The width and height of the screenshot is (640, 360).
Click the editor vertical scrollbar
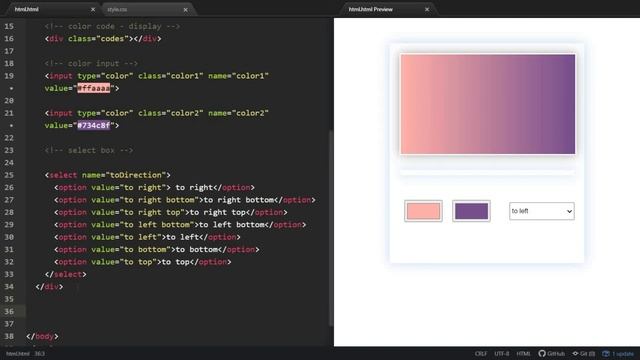pyautogui.click(x=331, y=228)
